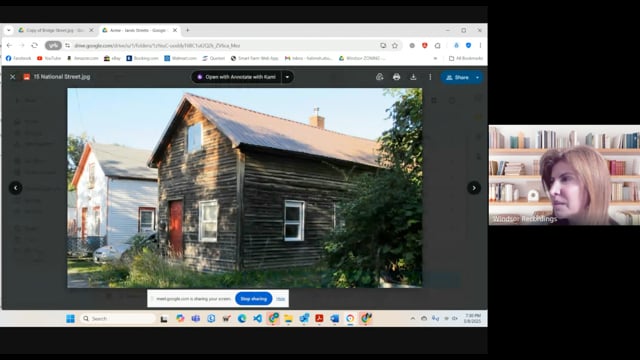Toggle the VPN button in address bar
Screen dimensions: 640x360
pyautogui.click(x=53, y=45)
